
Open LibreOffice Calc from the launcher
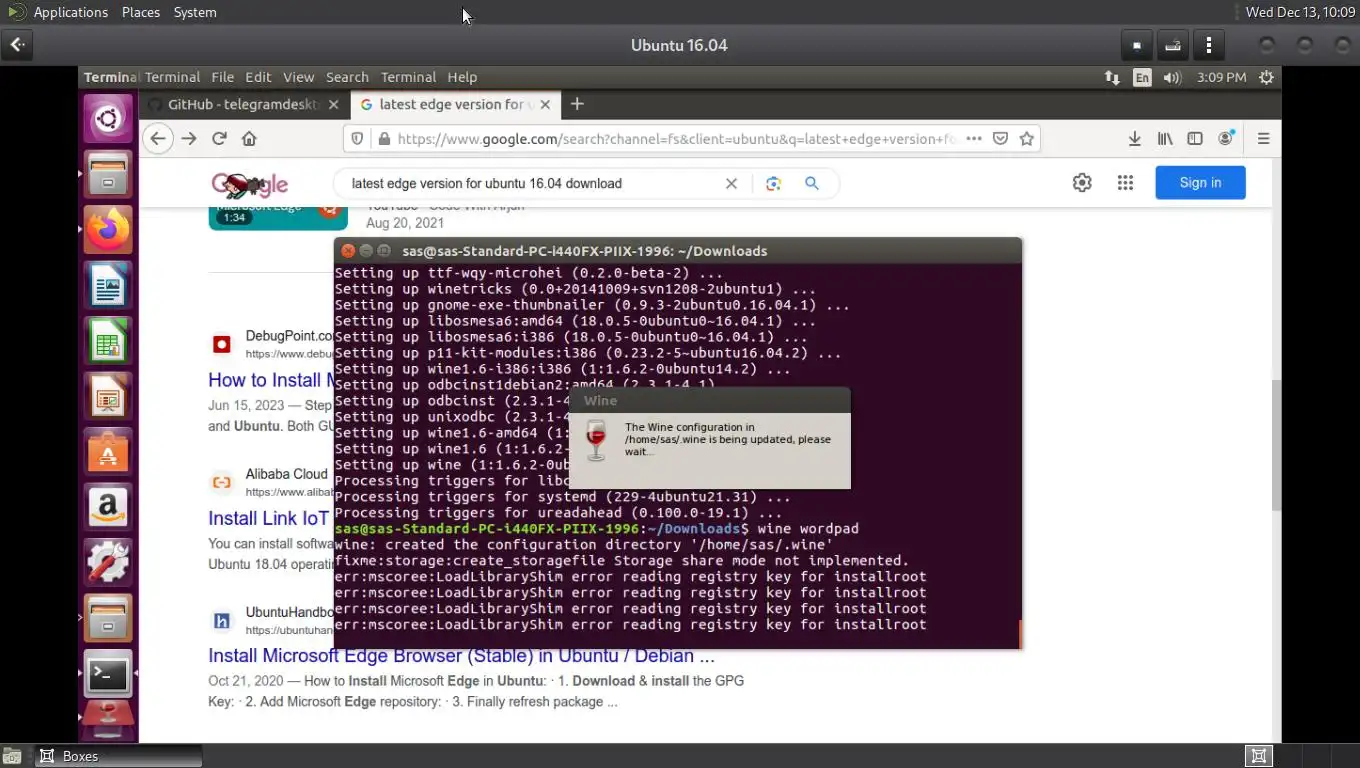[108, 342]
